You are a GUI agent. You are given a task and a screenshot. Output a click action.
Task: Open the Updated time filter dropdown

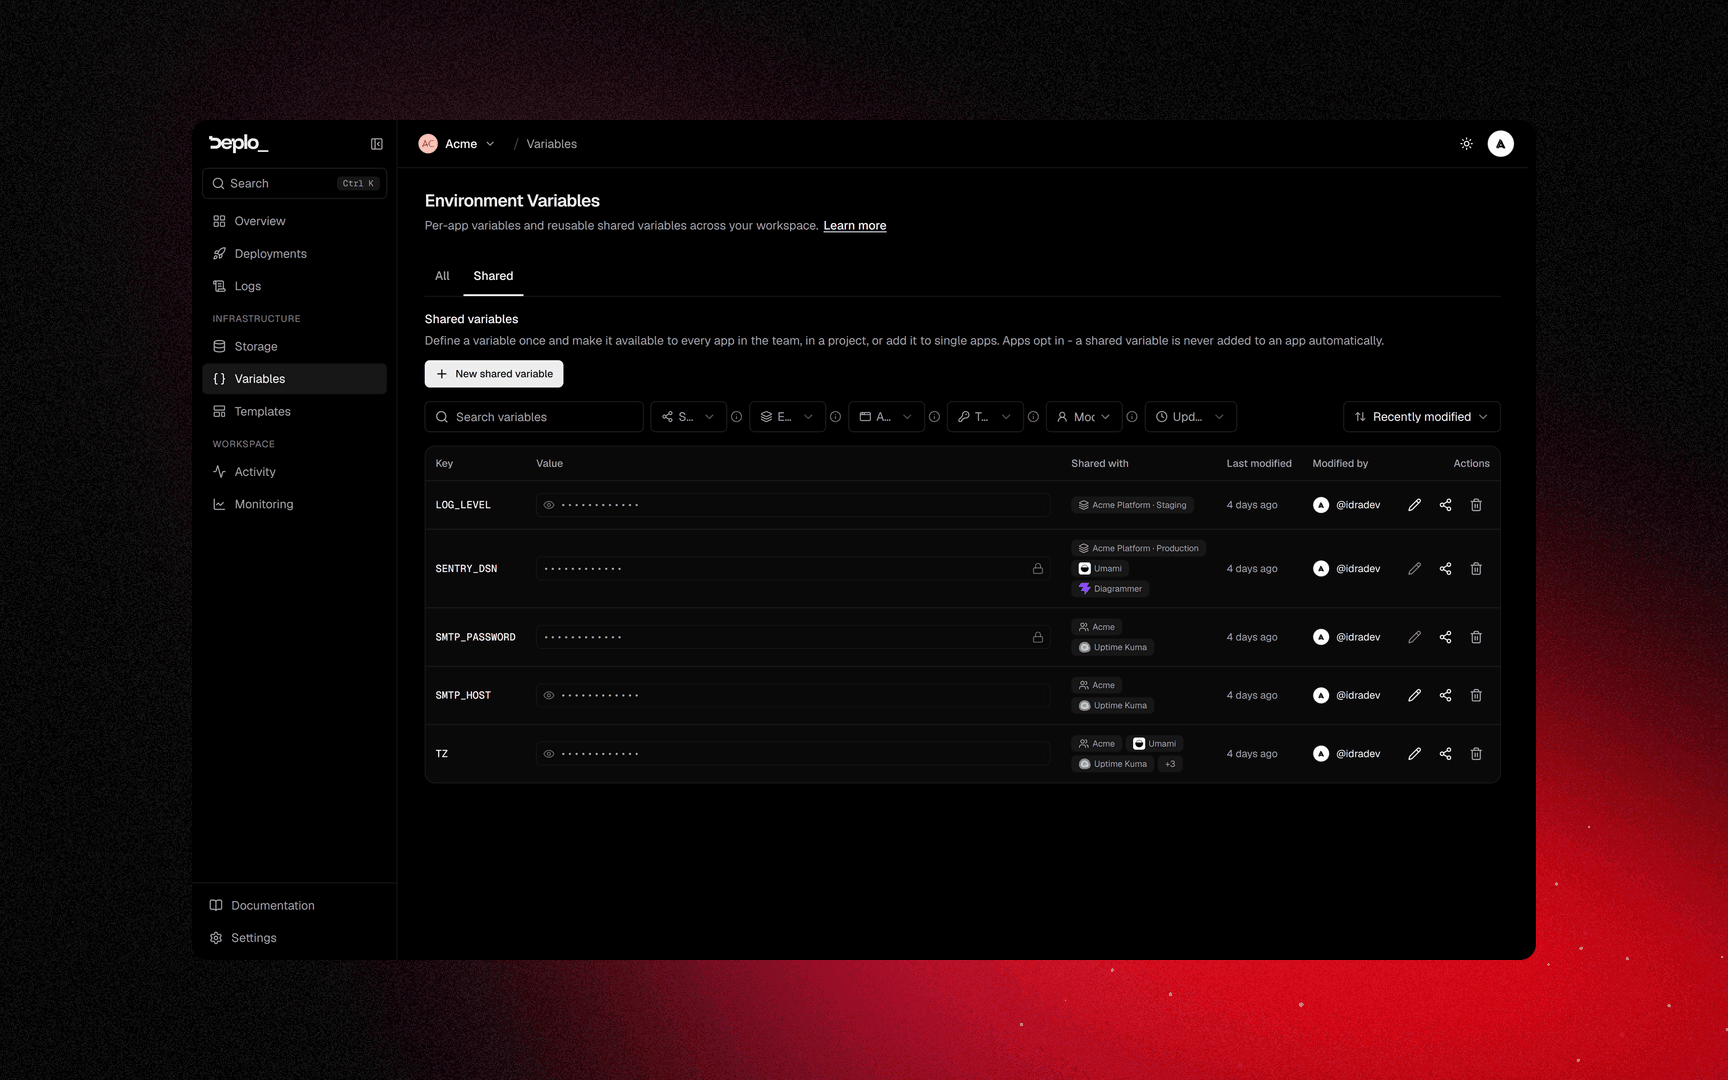[x=1190, y=417]
